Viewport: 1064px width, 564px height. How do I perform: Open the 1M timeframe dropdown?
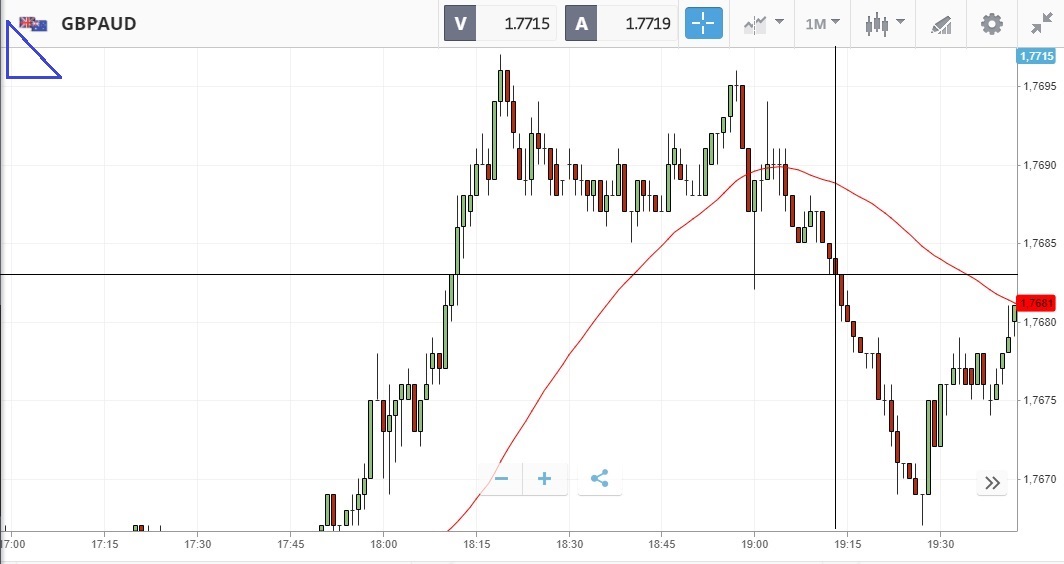coord(822,23)
